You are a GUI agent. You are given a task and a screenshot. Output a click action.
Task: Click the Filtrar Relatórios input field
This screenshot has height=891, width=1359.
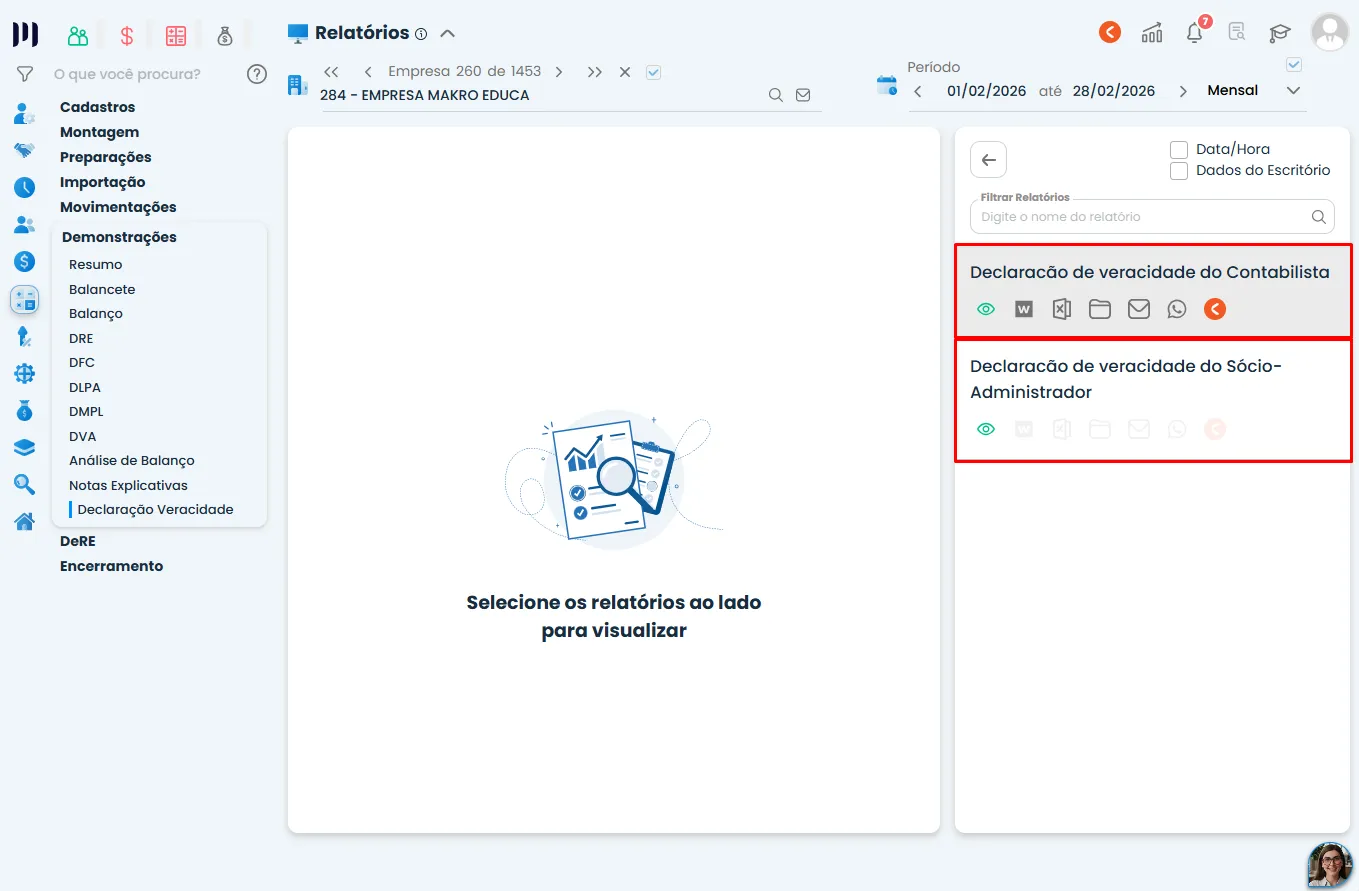1152,216
